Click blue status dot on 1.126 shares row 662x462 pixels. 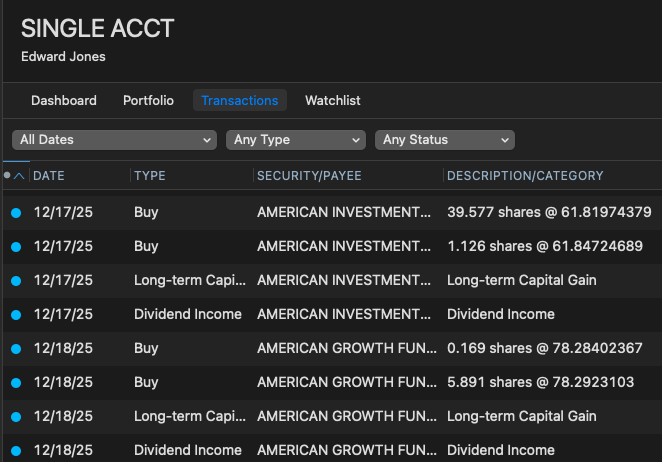pyautogui.click(x=15, y=247)
